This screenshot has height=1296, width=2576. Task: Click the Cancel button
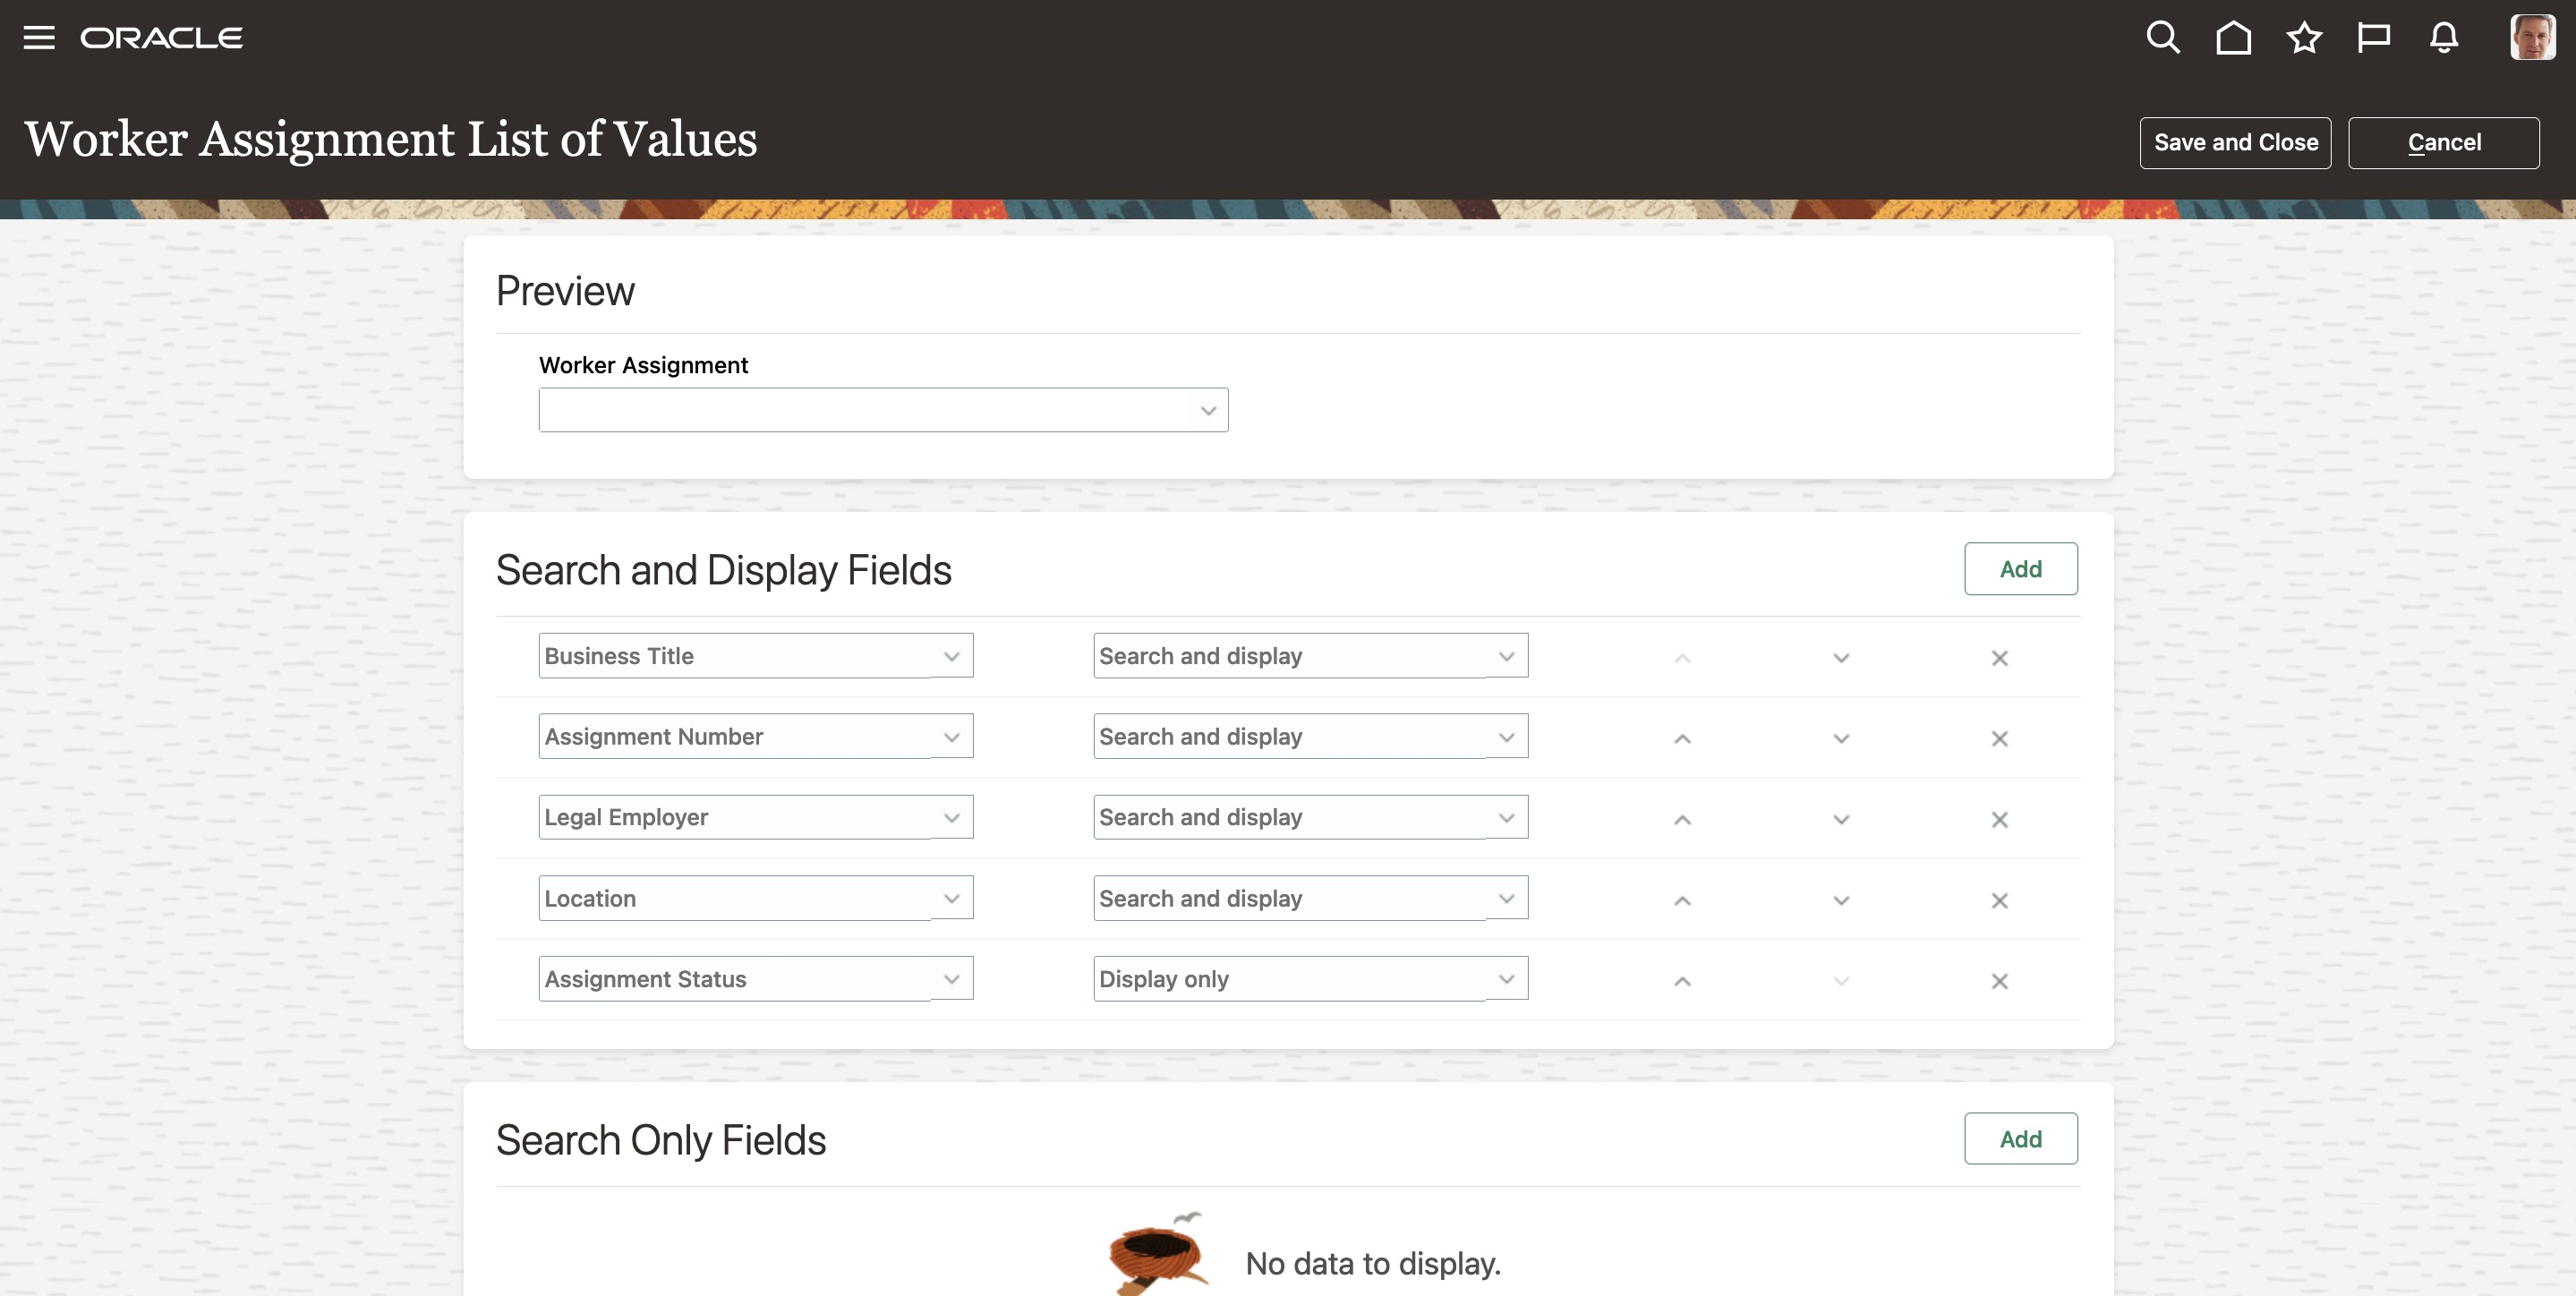click(2443, 143)
